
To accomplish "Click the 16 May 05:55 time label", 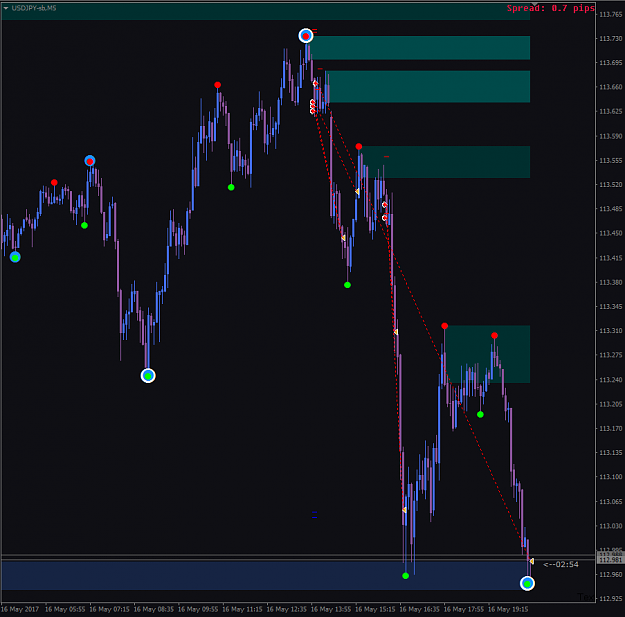I will (x=65, y=609).
